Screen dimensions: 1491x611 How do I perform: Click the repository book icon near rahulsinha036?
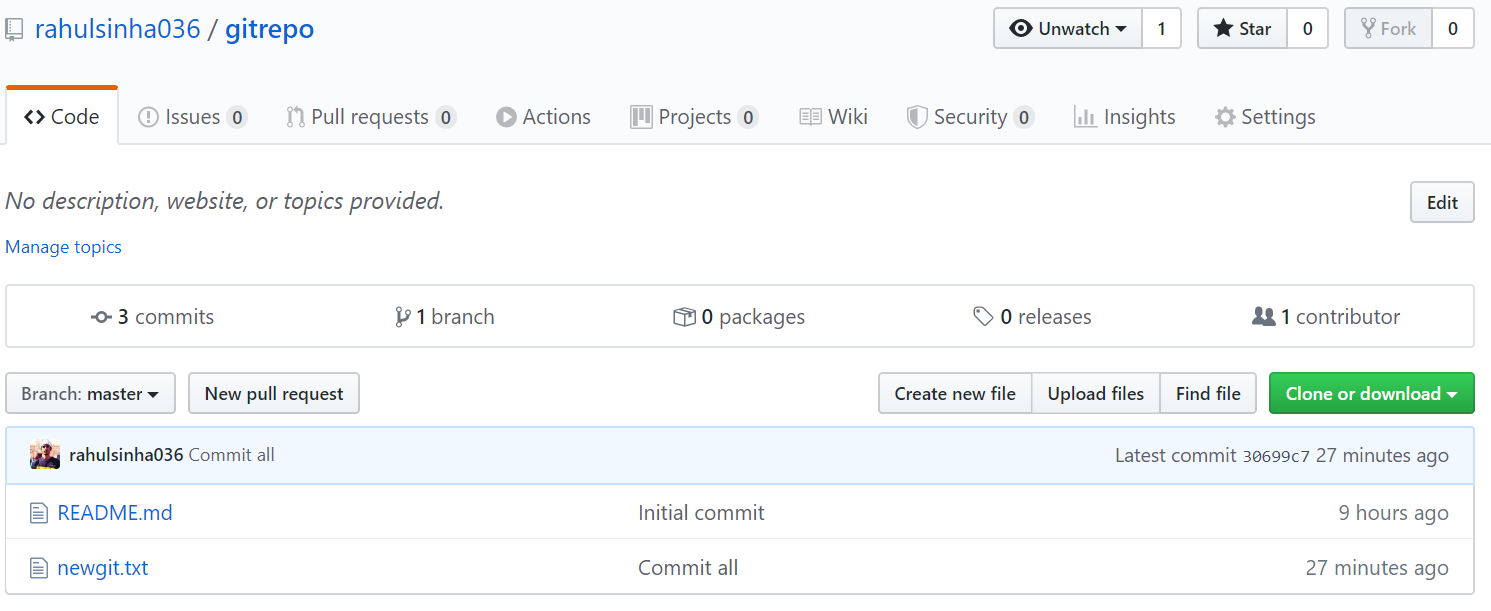pyautogui.click(x=14, y=28)
